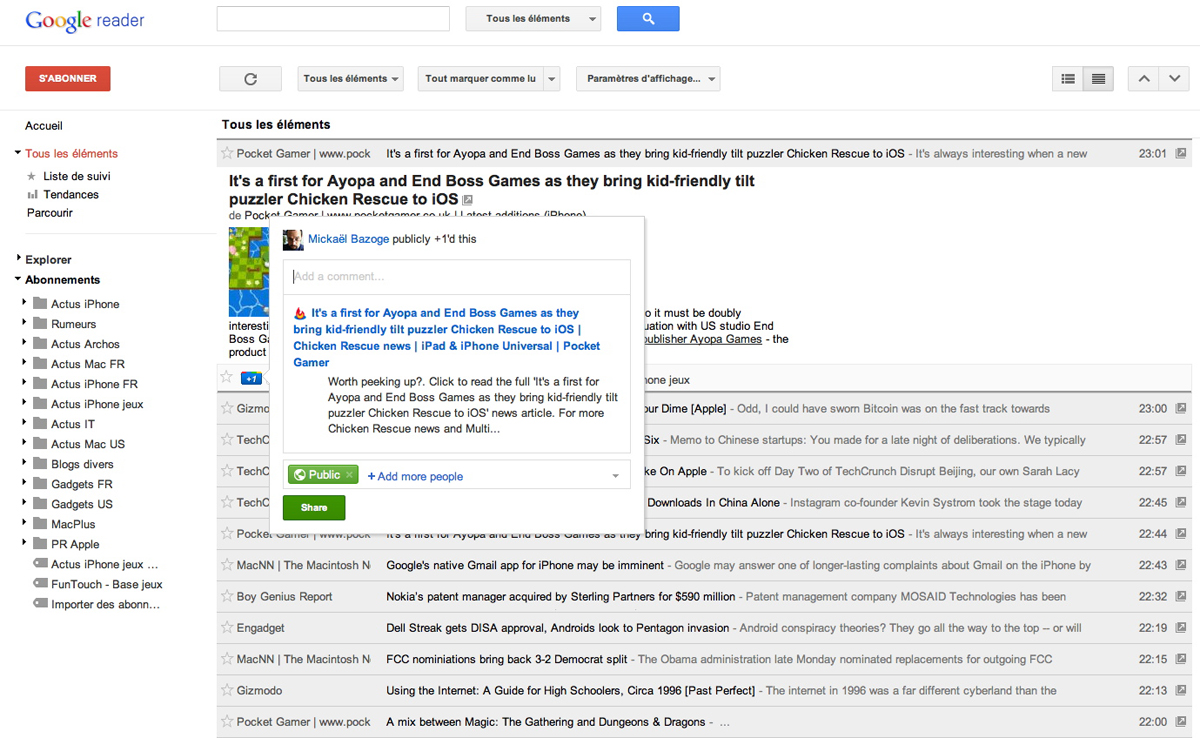Go to the previous item with the up arrow
The width and height of the screenshot is (1200, 738).
point(1143,79)
